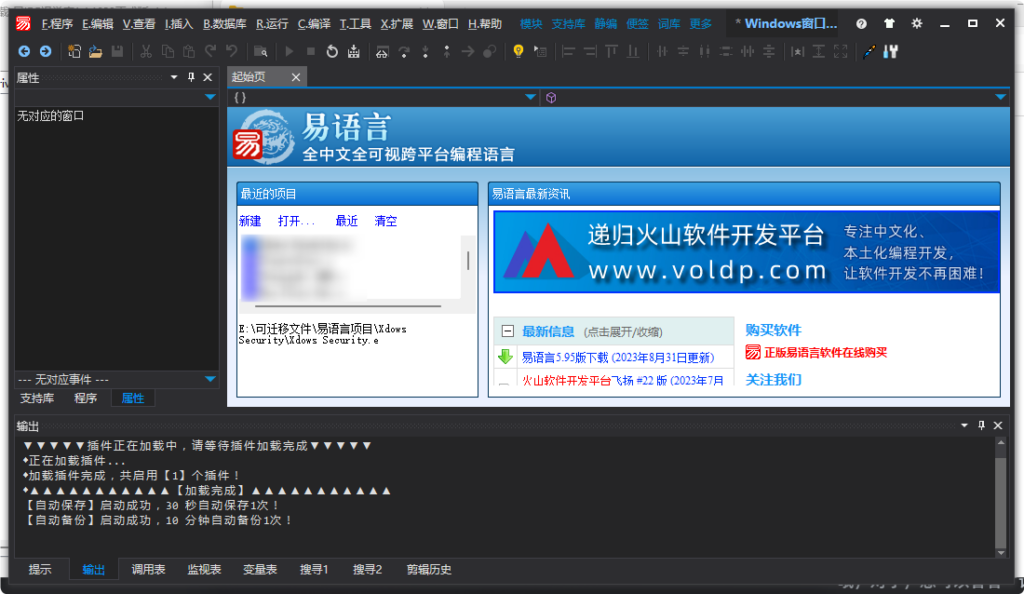Click the forward navigation arrow in toolbar
This screenshot has width=1024, height=594.
point(46,51)
